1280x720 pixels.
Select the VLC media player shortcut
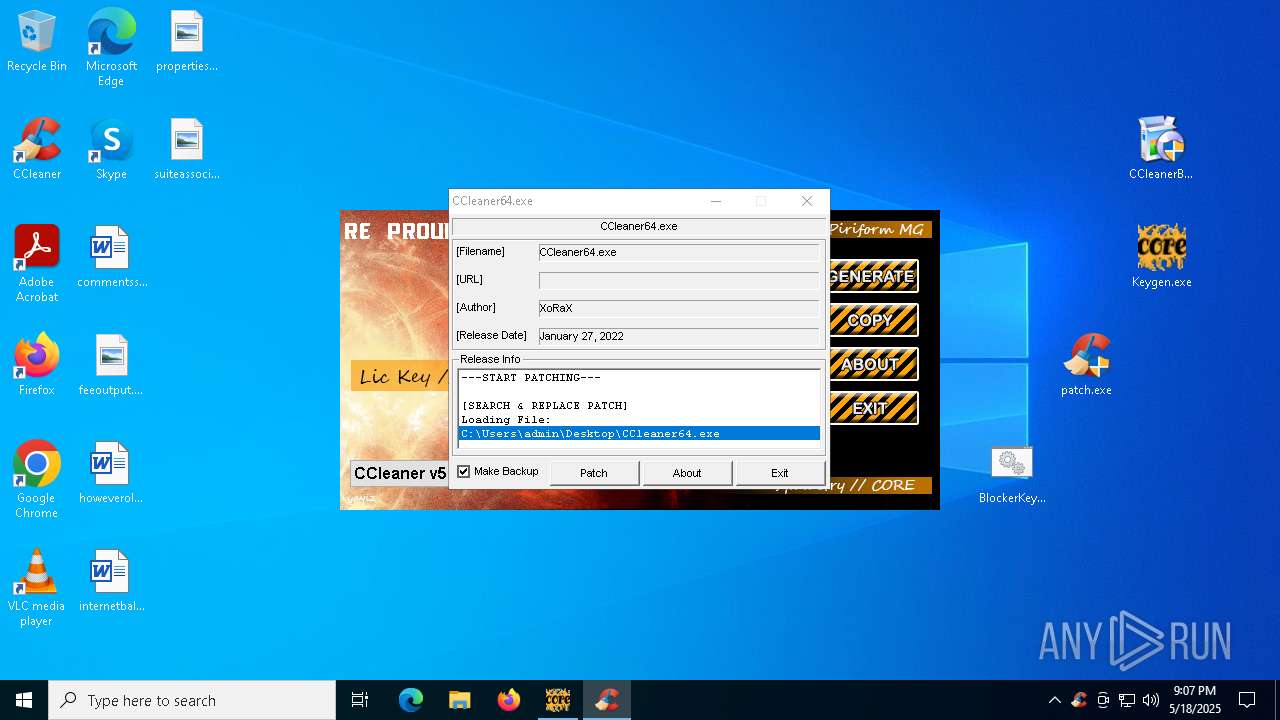[x=37, y=588]
